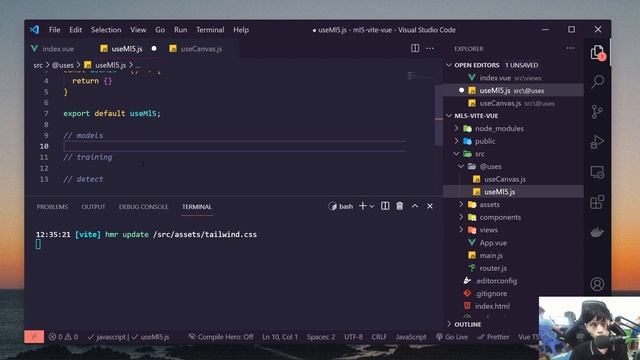Open the Extensions view
This screenshot has width=640, height=360.
coord(597,202)
